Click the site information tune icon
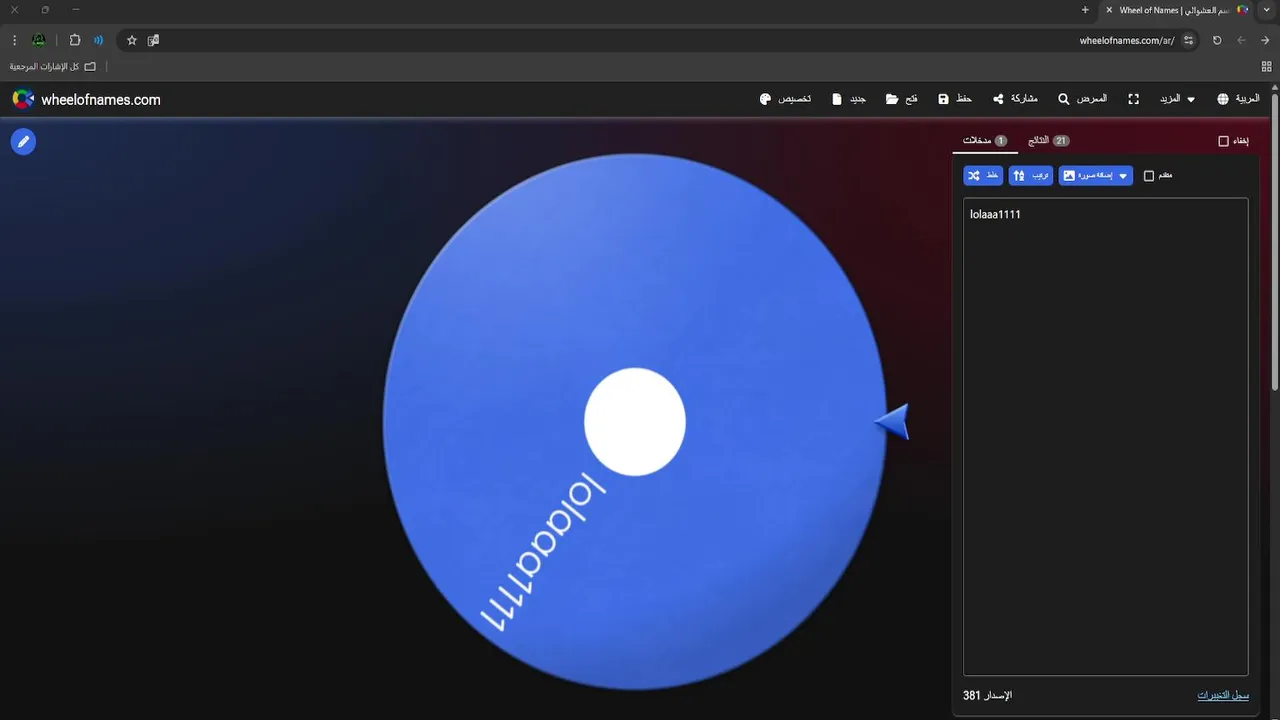This screenshot has width=1280, height=720. click(x=1188, y=40)
